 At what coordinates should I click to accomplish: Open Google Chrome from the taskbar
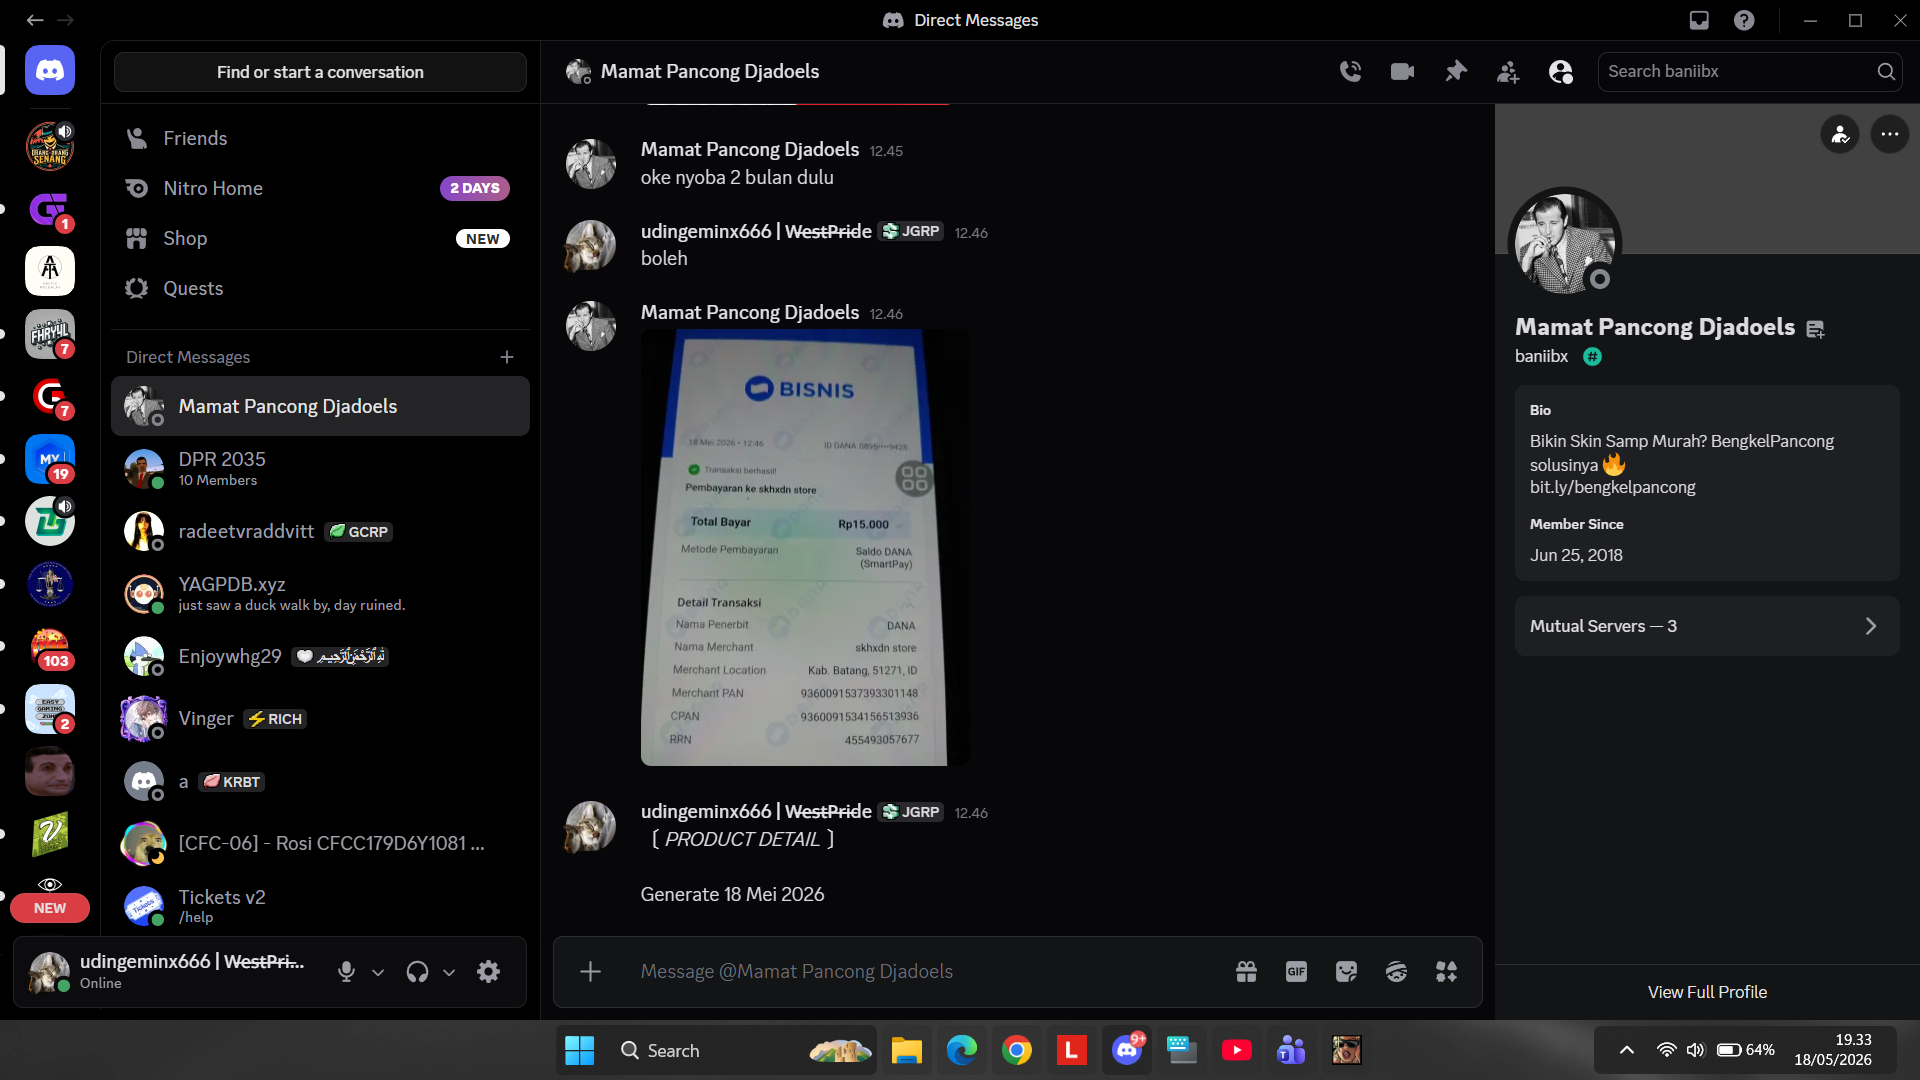pyautogui.click(x=1016, y=1050)
